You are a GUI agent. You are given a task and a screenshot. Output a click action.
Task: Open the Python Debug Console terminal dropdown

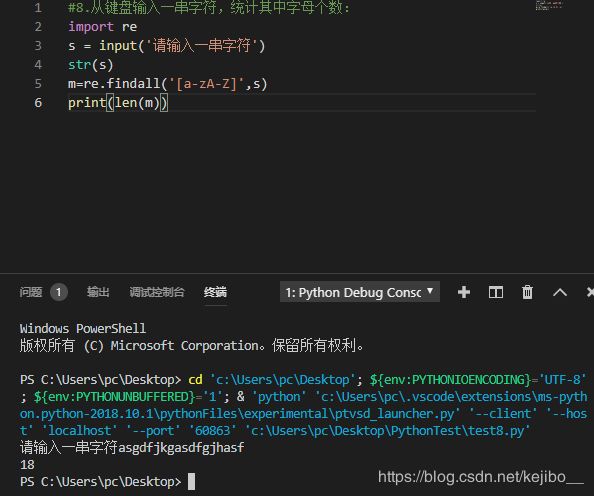pos(360,292)
